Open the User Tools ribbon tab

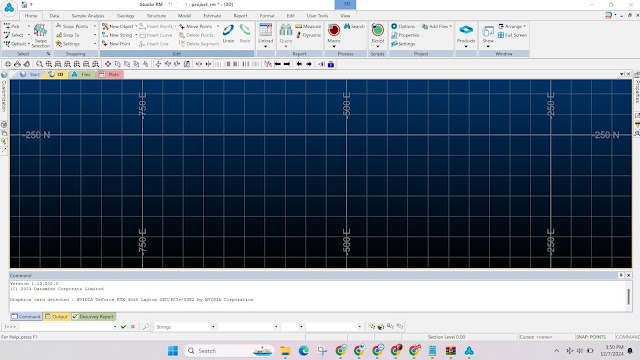317,16
